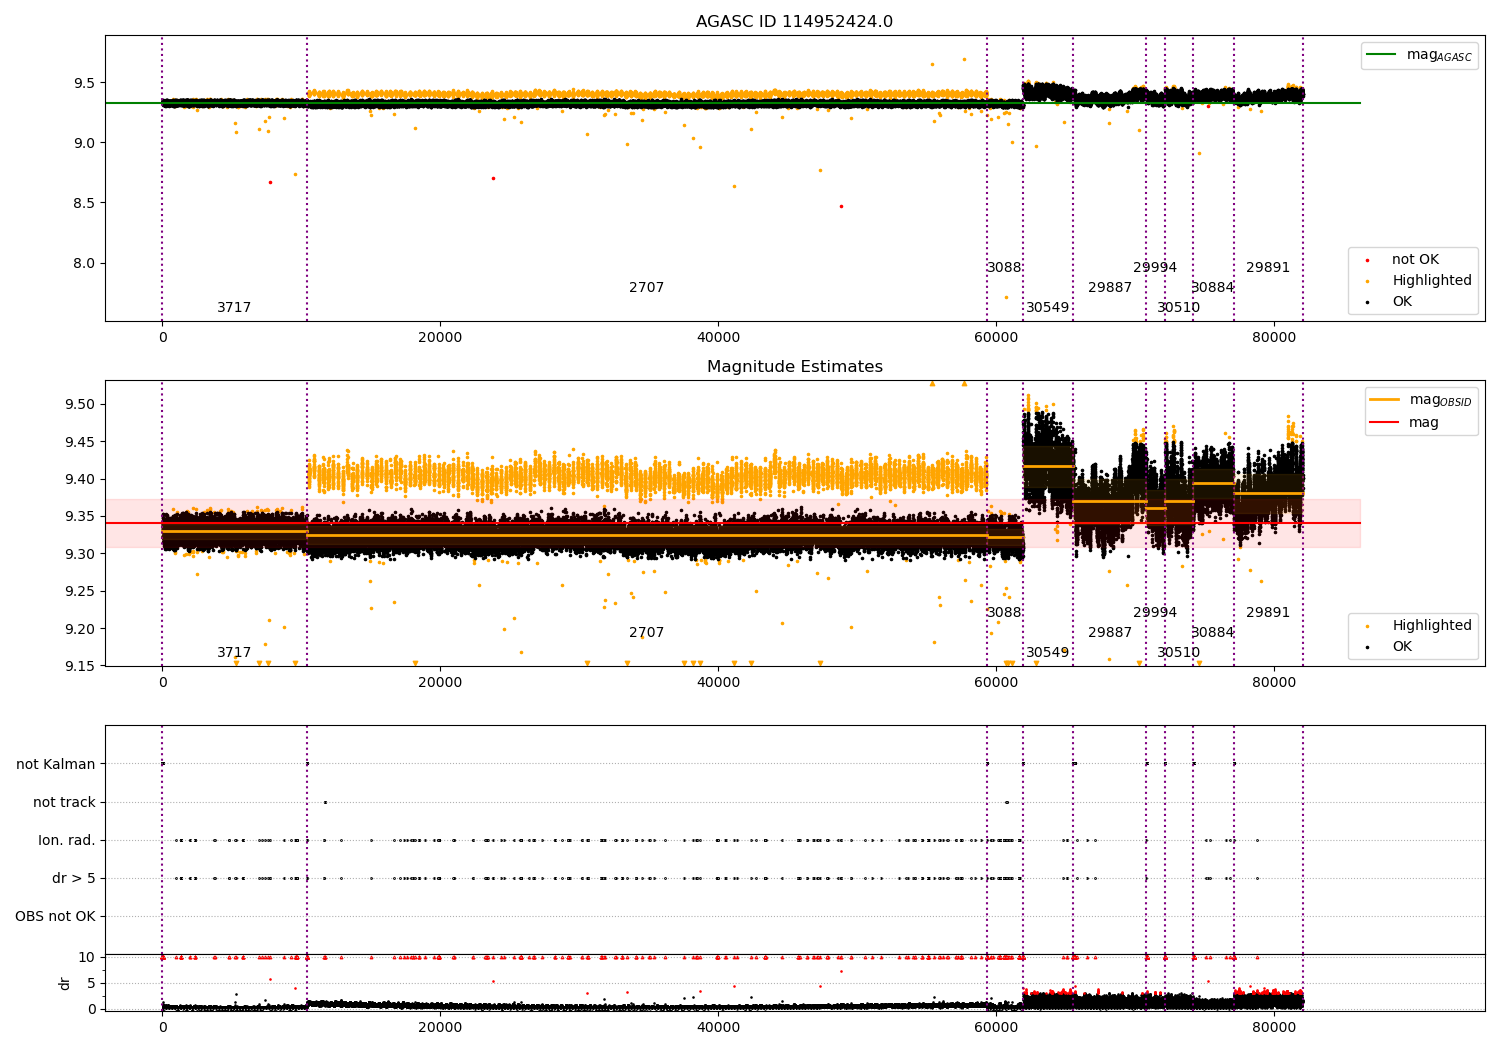Click obsid label 29891 in the Magnitude Estimates plot
1500x1050 pixels.
click(1268, 613)
